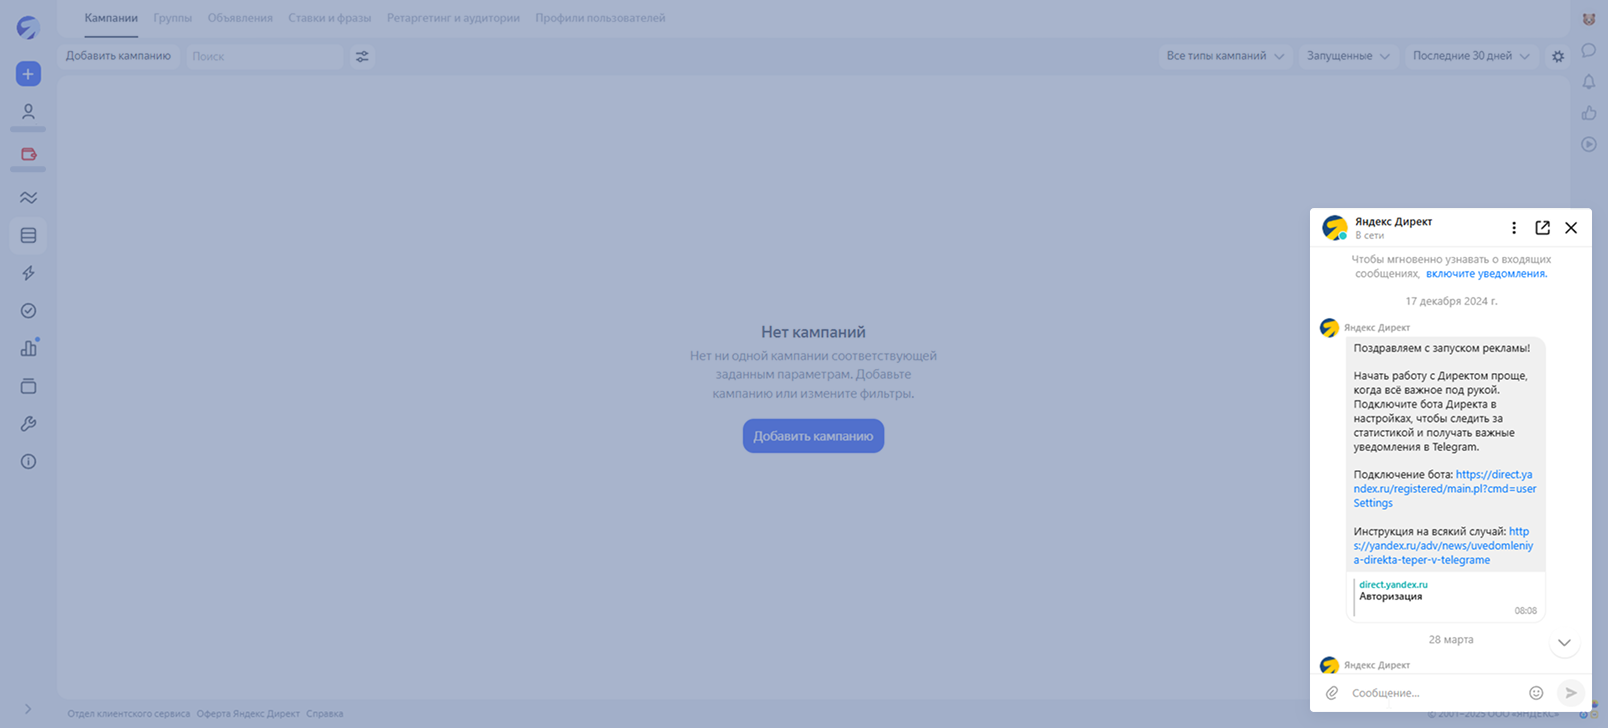Viewport: 1608px width, 728px height.
Task: Switch to the Кампании tab
Action: [111, 18]
